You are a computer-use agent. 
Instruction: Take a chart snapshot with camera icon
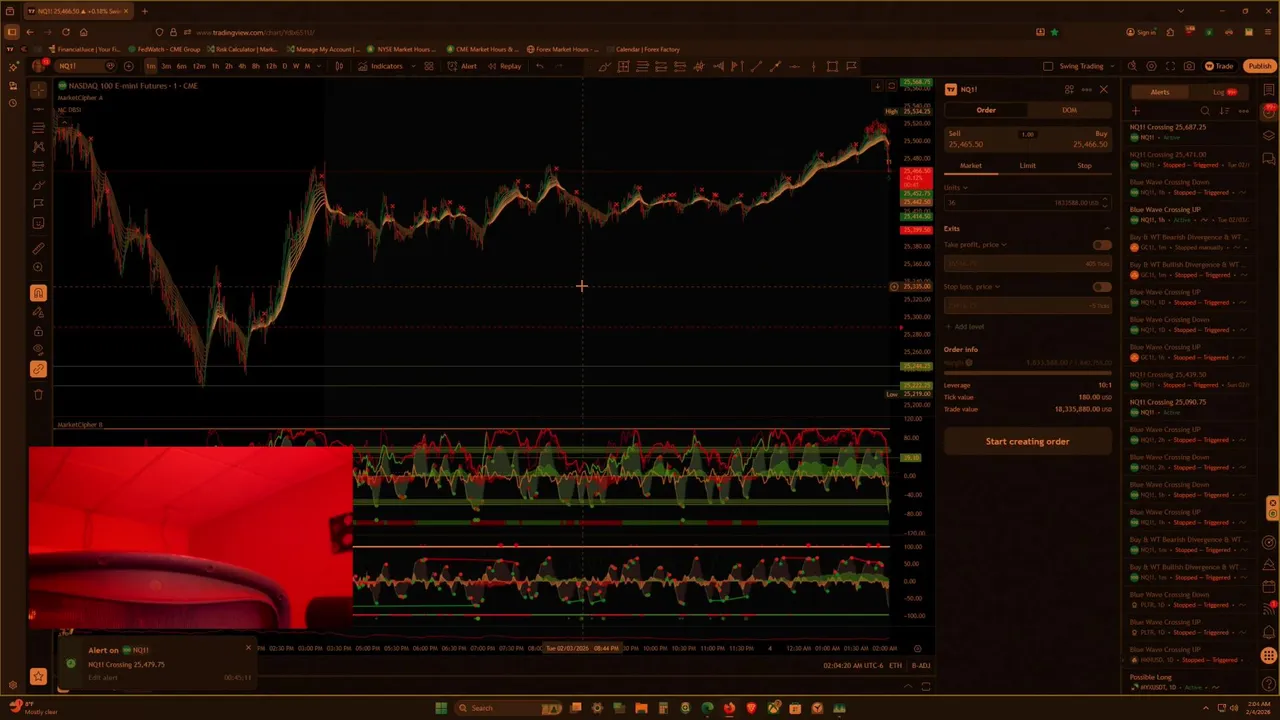1189,66
